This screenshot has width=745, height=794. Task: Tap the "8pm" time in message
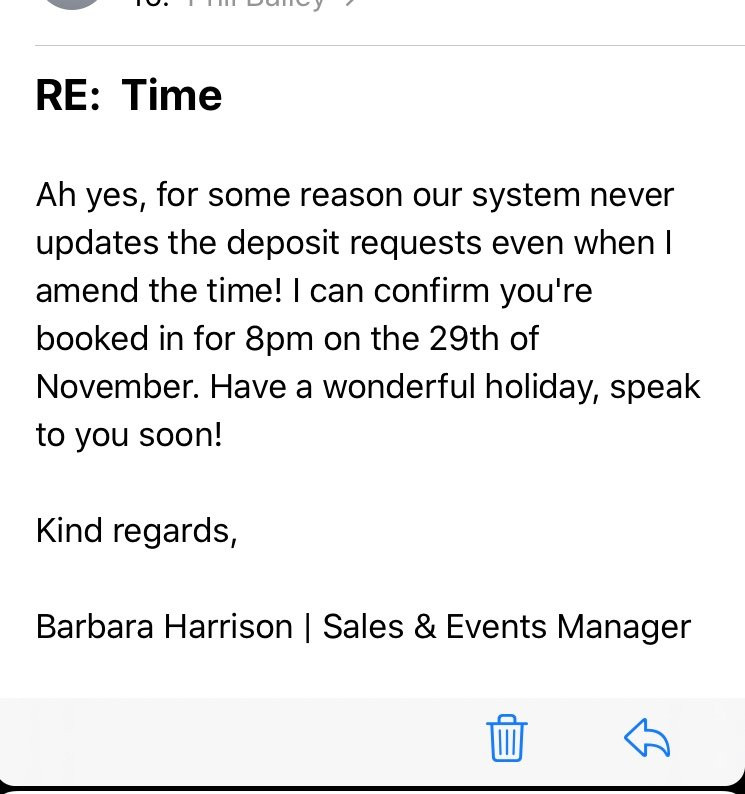(x=279, y=339)
